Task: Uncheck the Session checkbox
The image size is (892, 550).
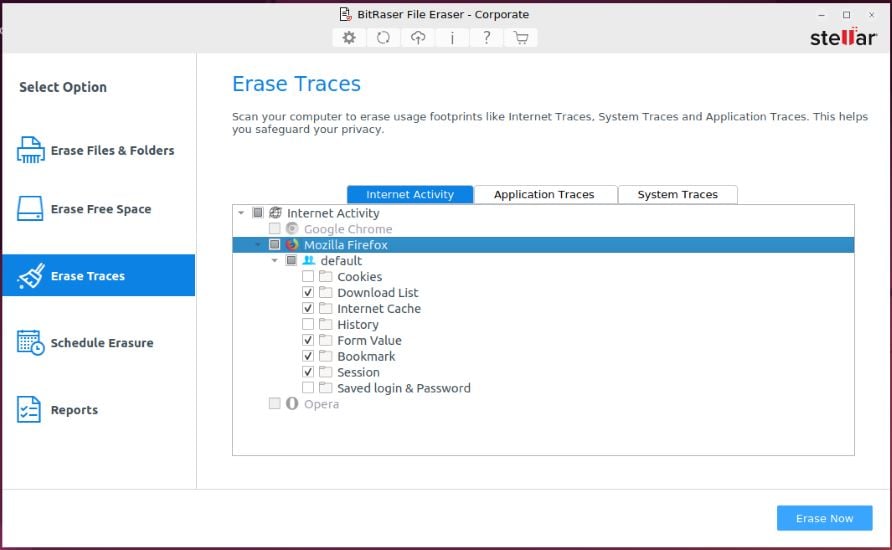Action: click(308, 372)
